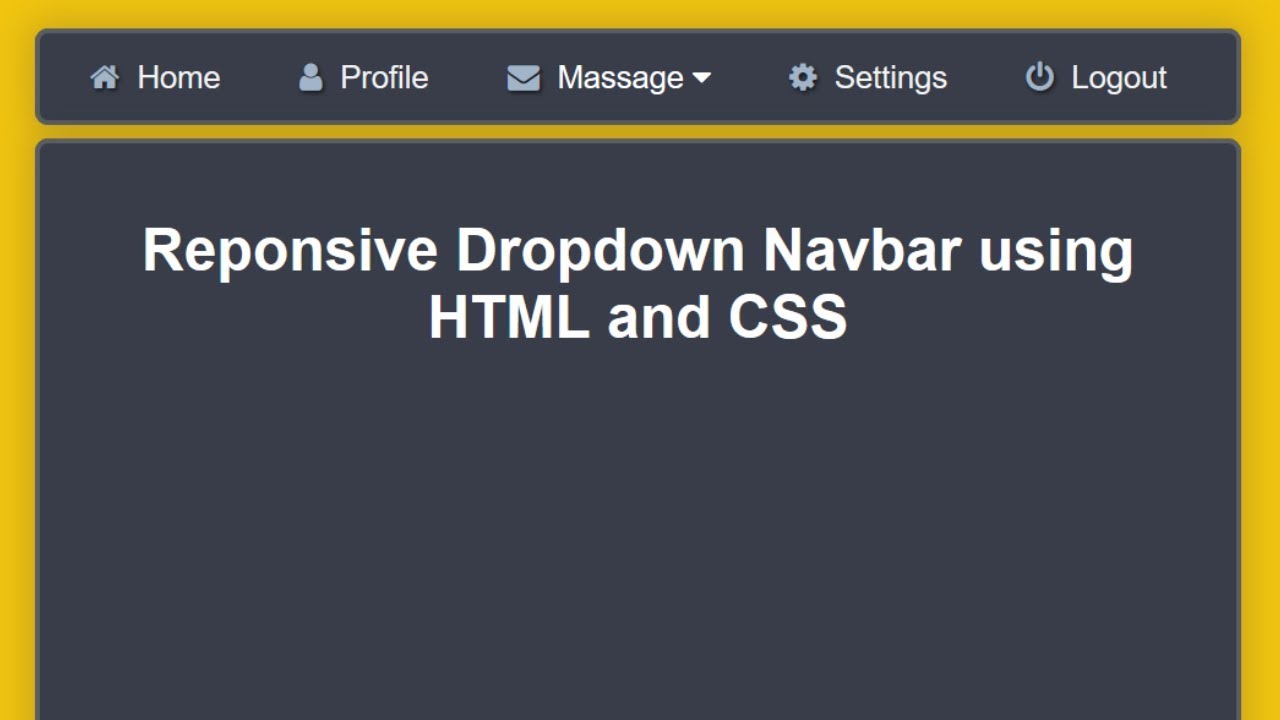The width and height of the screenshot is (1280, 720).
Task: Expand the Massage dropdown caret arrow
Action: pos(701,78)
